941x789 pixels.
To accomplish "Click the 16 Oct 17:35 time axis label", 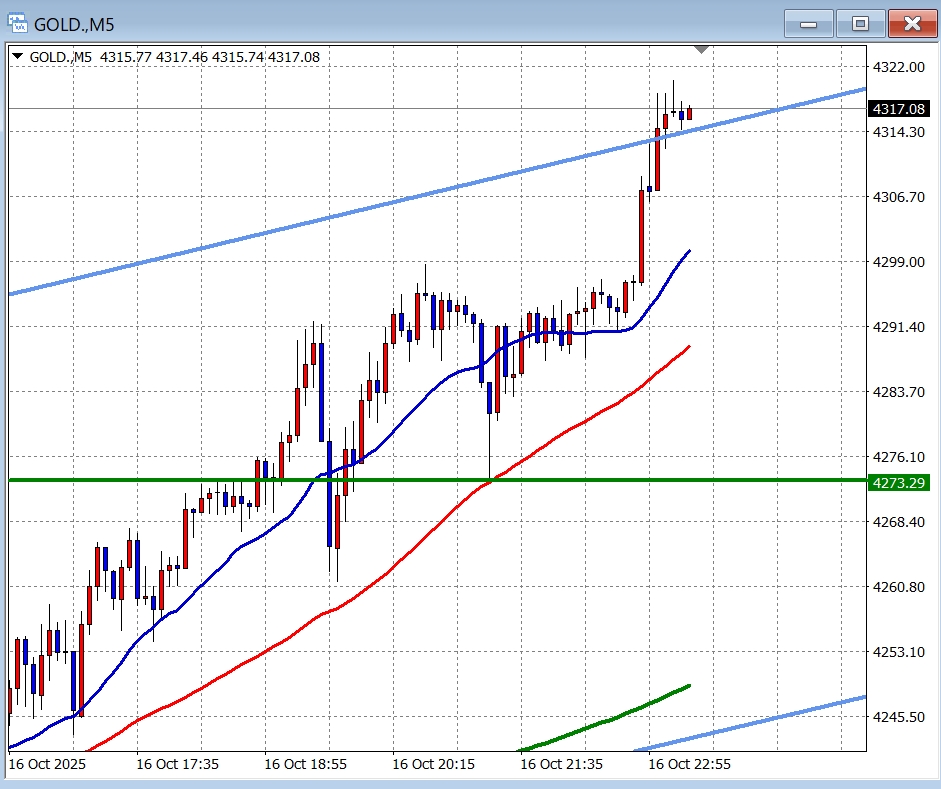I will (177, 764).
